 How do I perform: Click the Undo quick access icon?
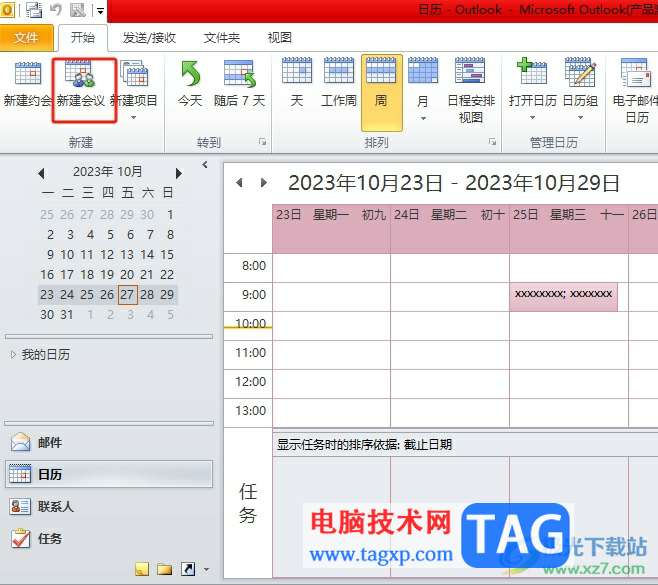(x=56, y=10)
